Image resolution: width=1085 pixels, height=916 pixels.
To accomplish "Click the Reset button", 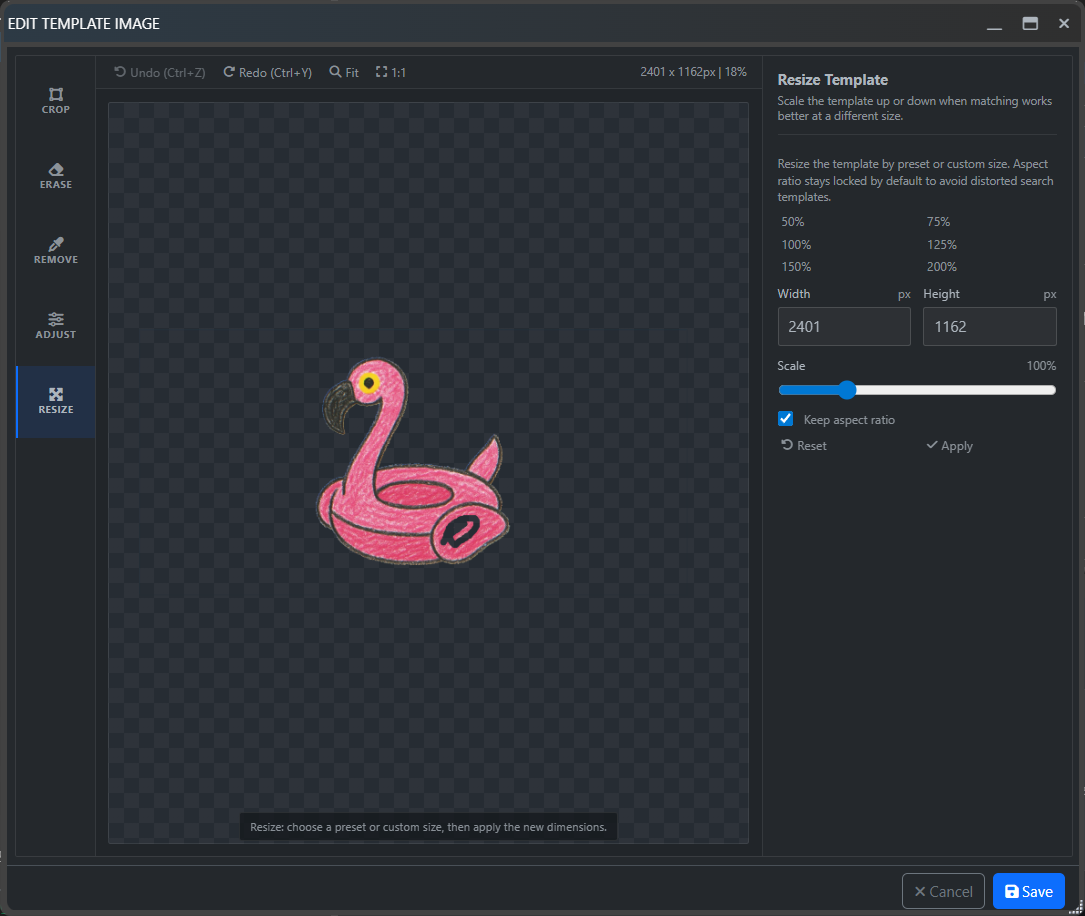I will point(804,446).
